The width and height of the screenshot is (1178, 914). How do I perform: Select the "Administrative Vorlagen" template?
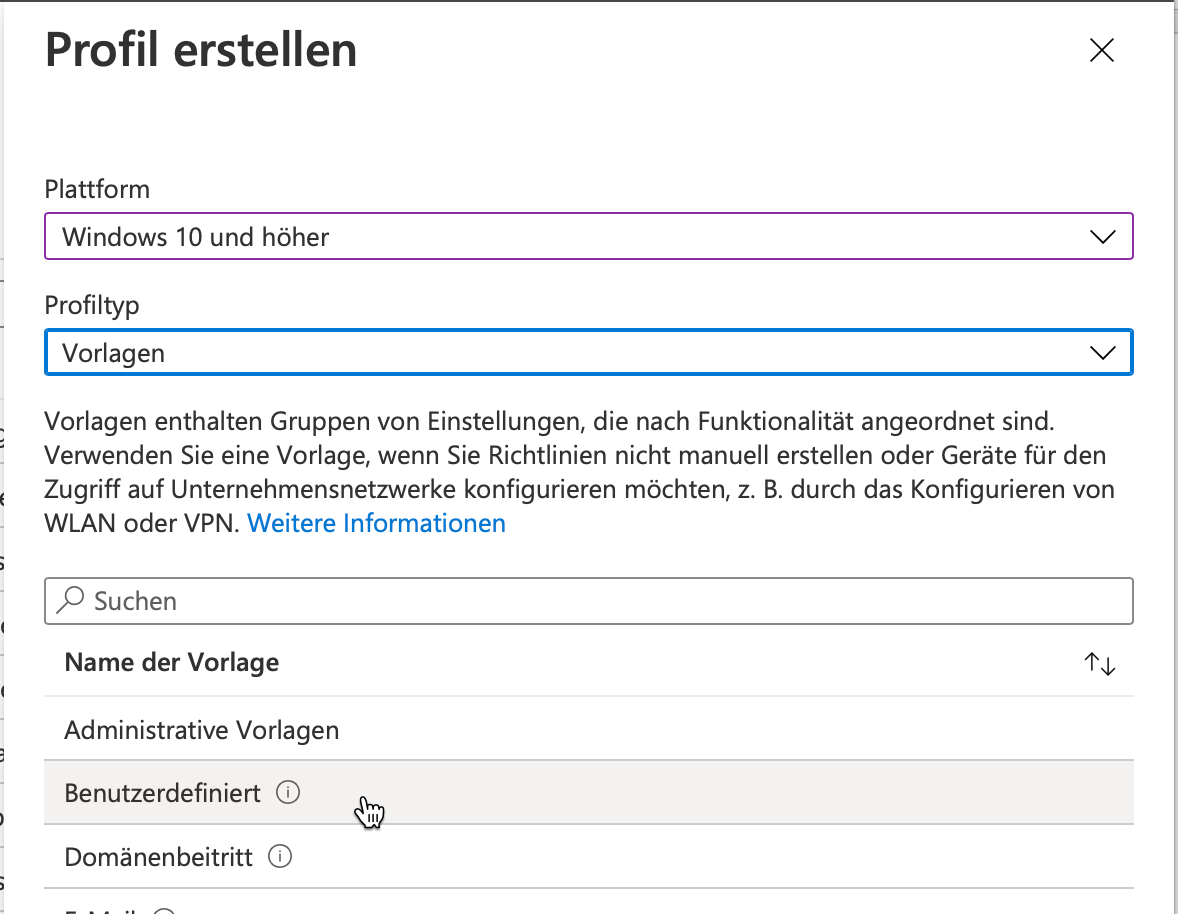point(201,729)
